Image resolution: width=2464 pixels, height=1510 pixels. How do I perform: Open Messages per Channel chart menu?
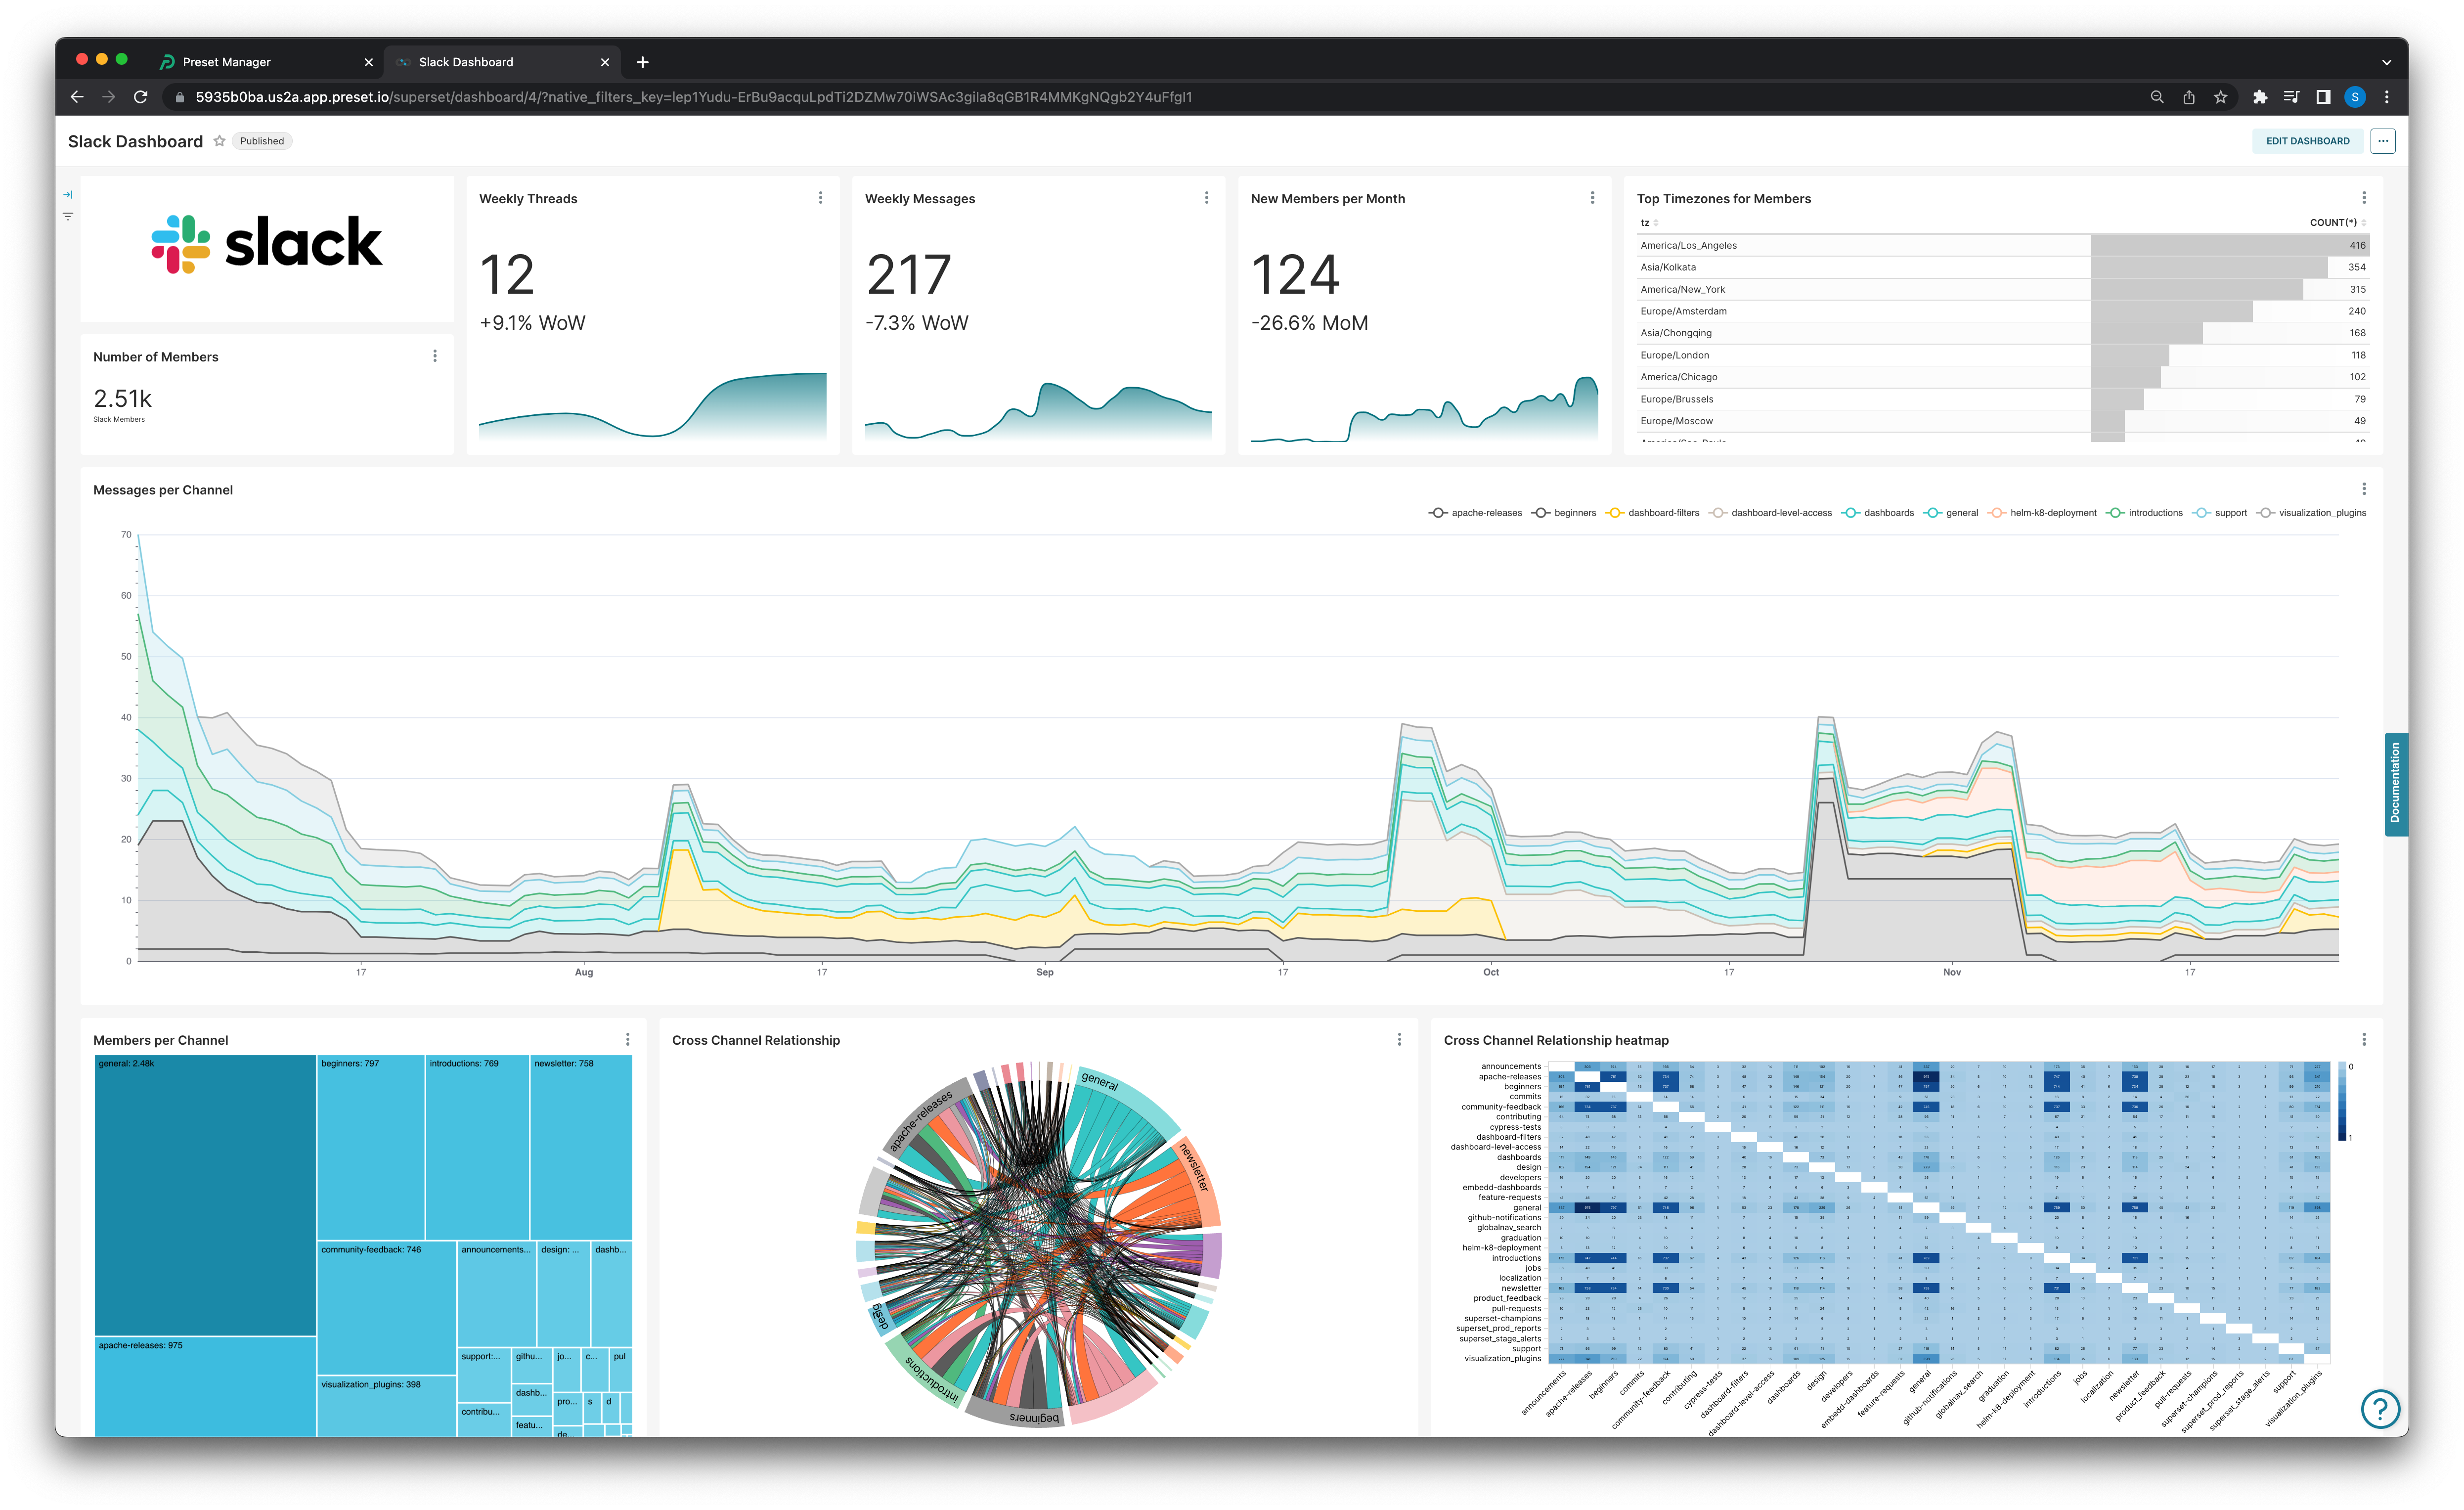click(2363, 489)
